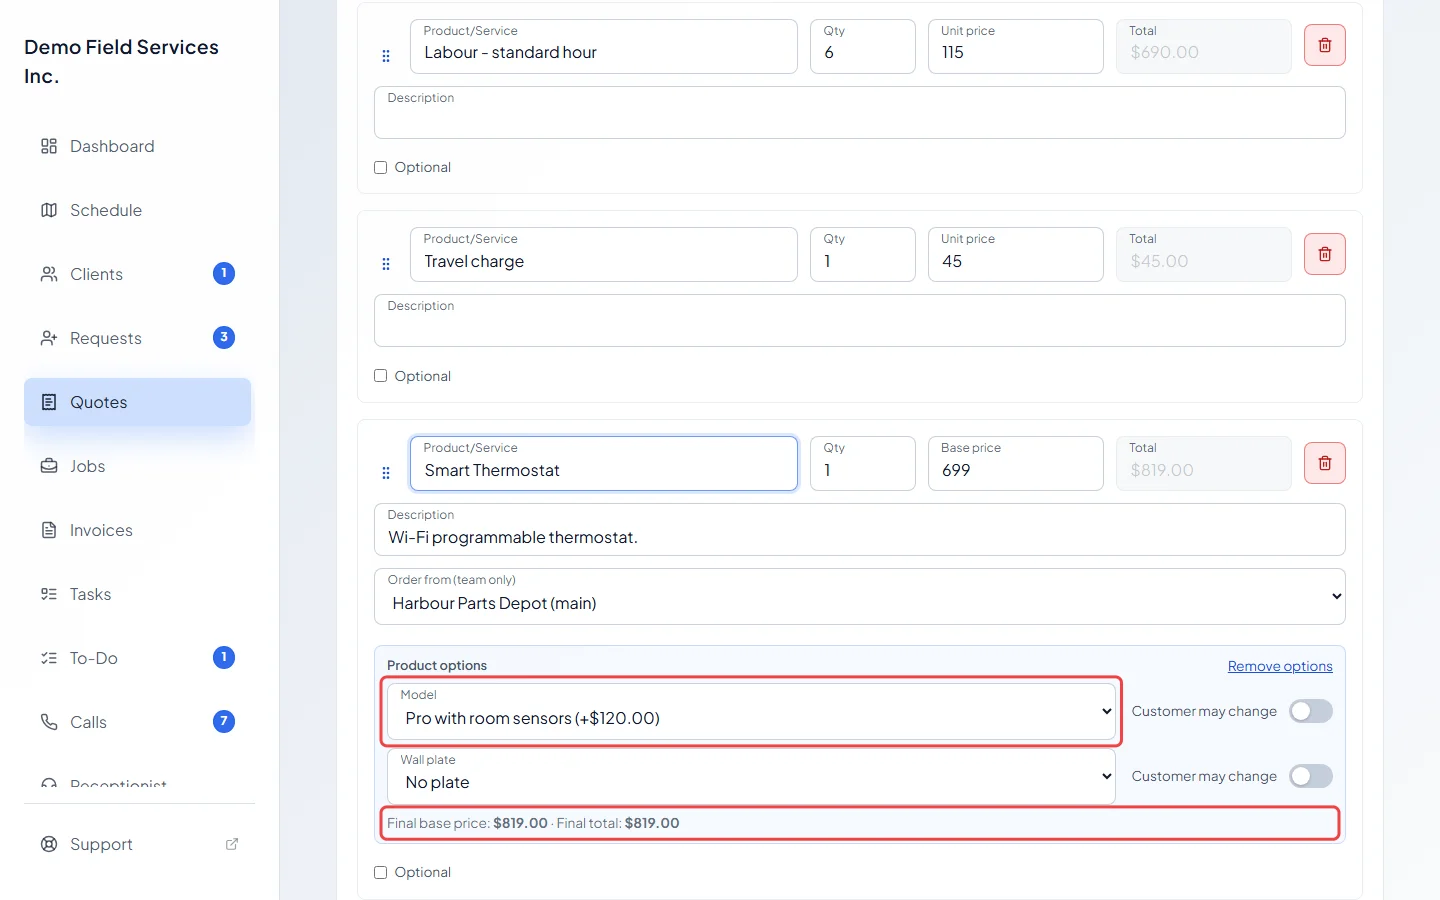Open the Support link

pyautogui.click(x=138, y=844)
